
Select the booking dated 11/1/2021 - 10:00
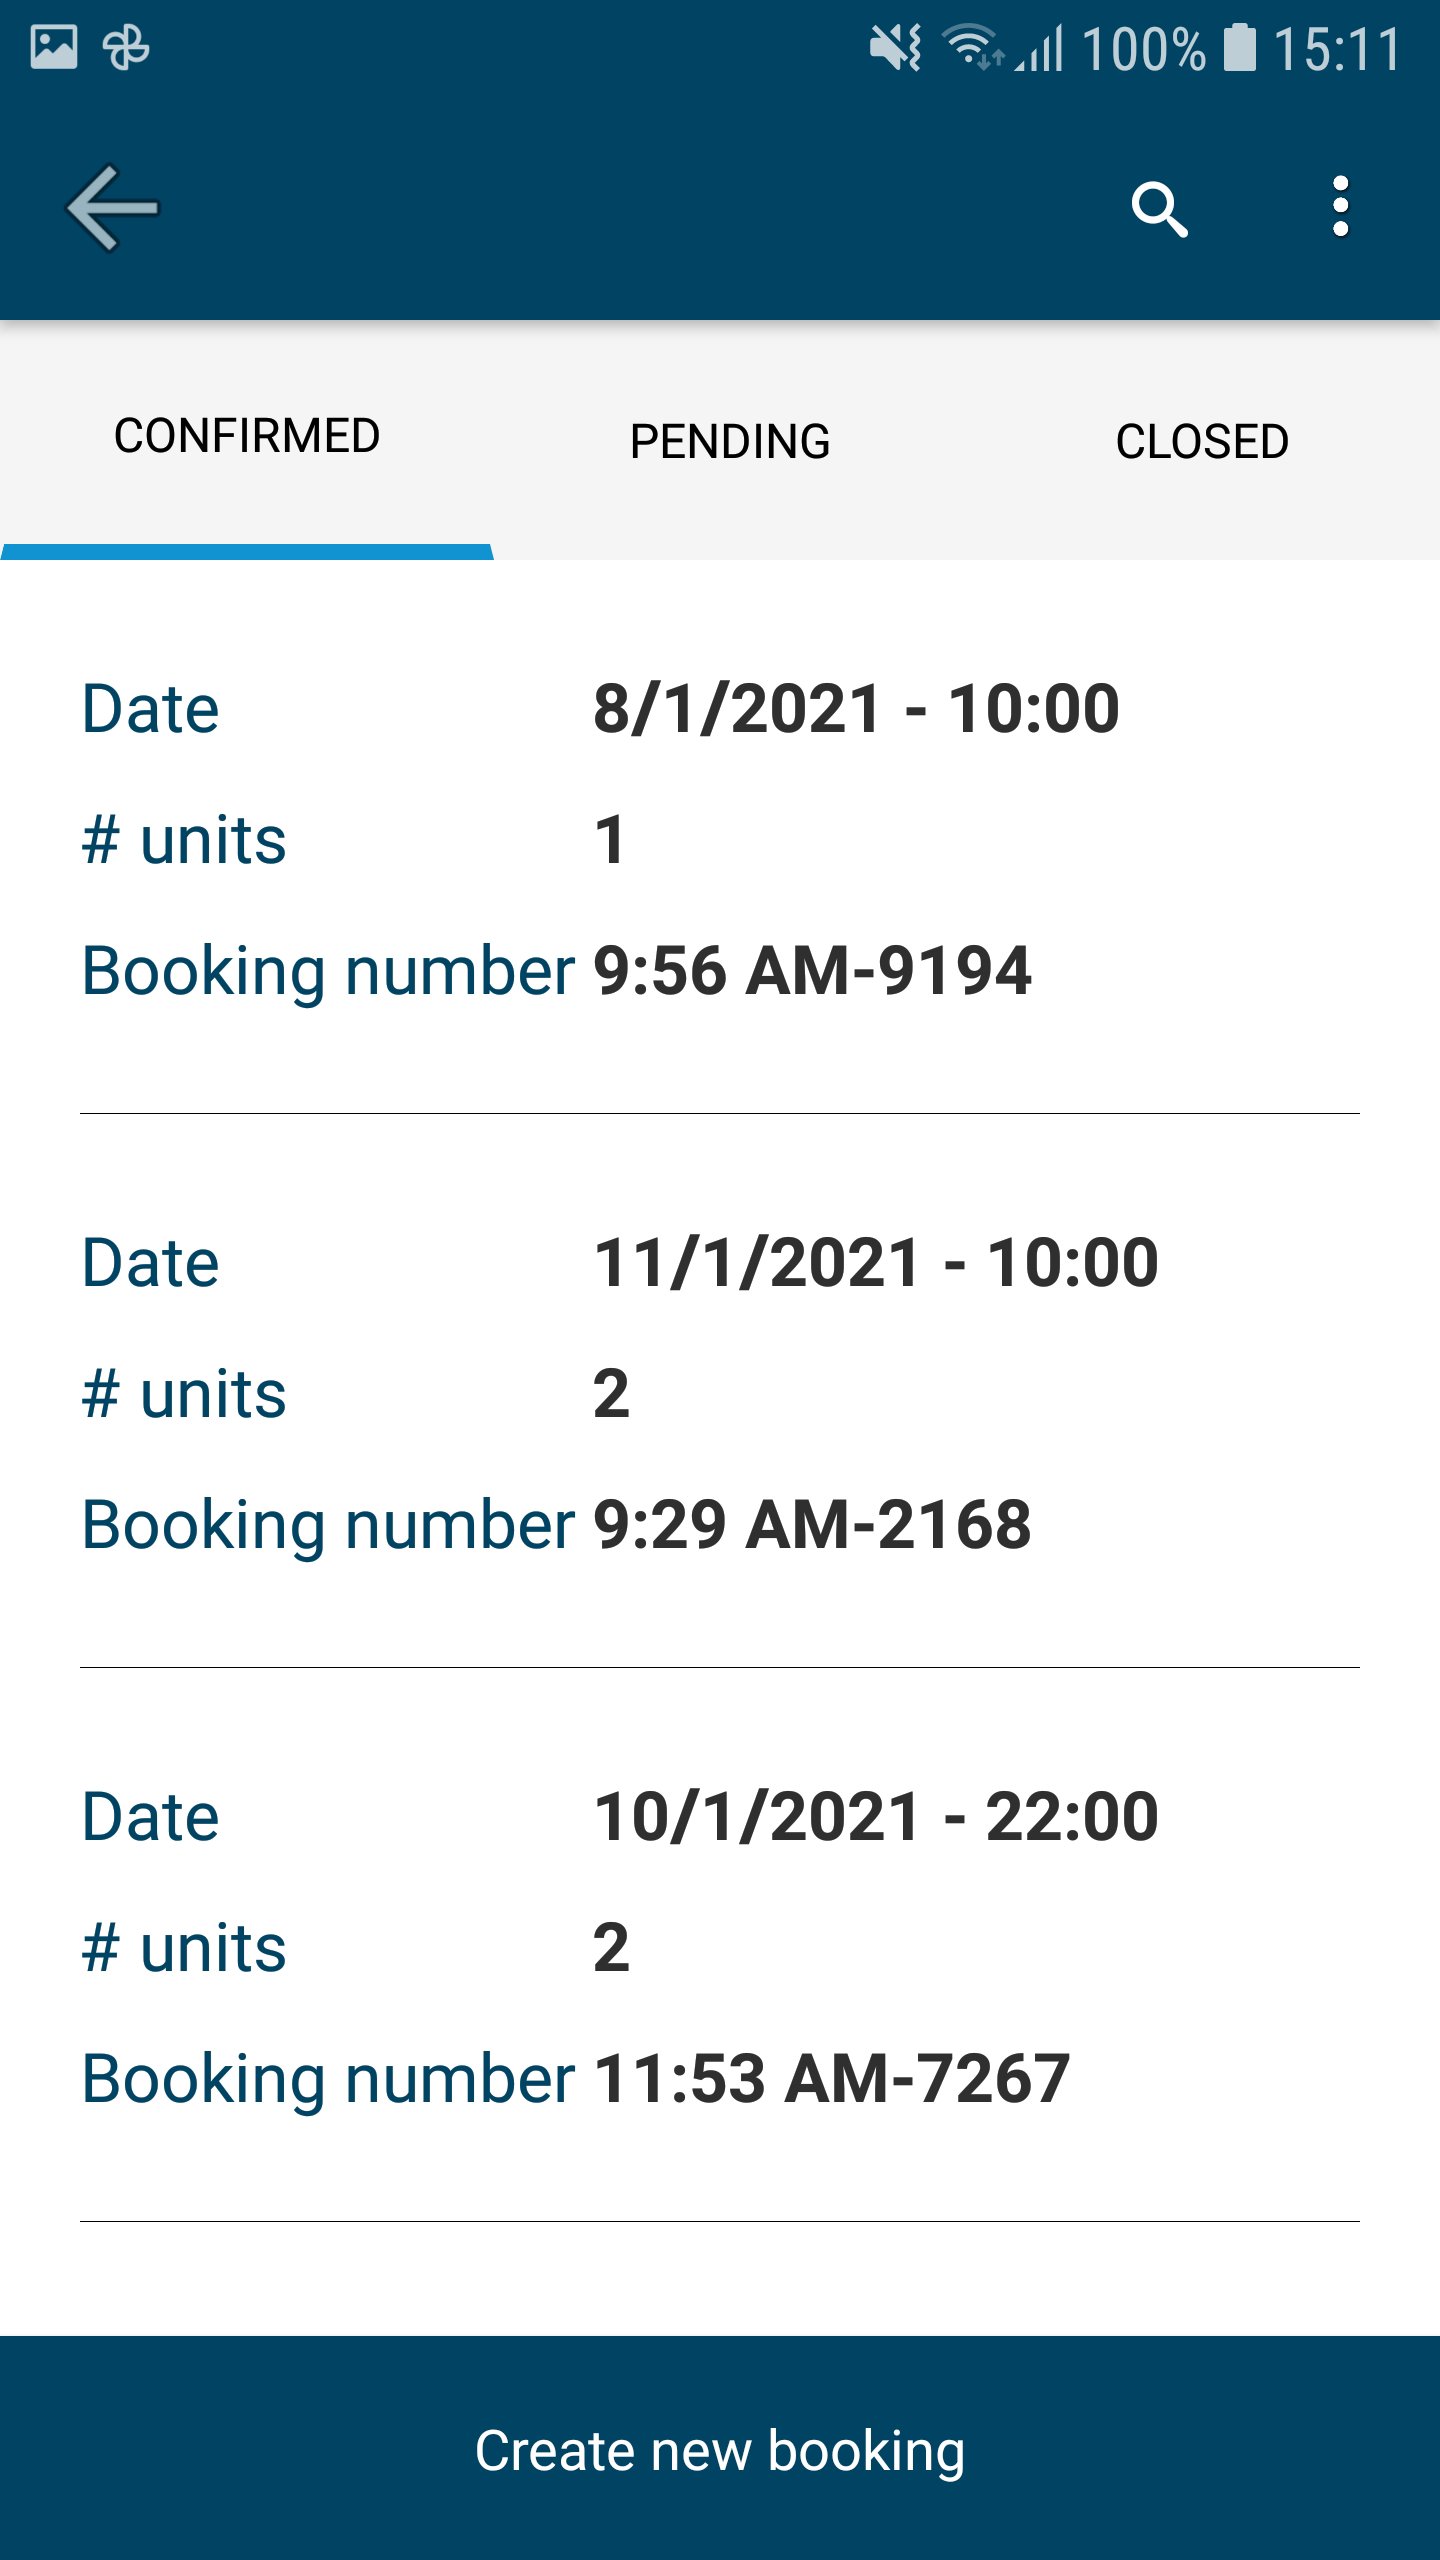tap(875, 1263)
